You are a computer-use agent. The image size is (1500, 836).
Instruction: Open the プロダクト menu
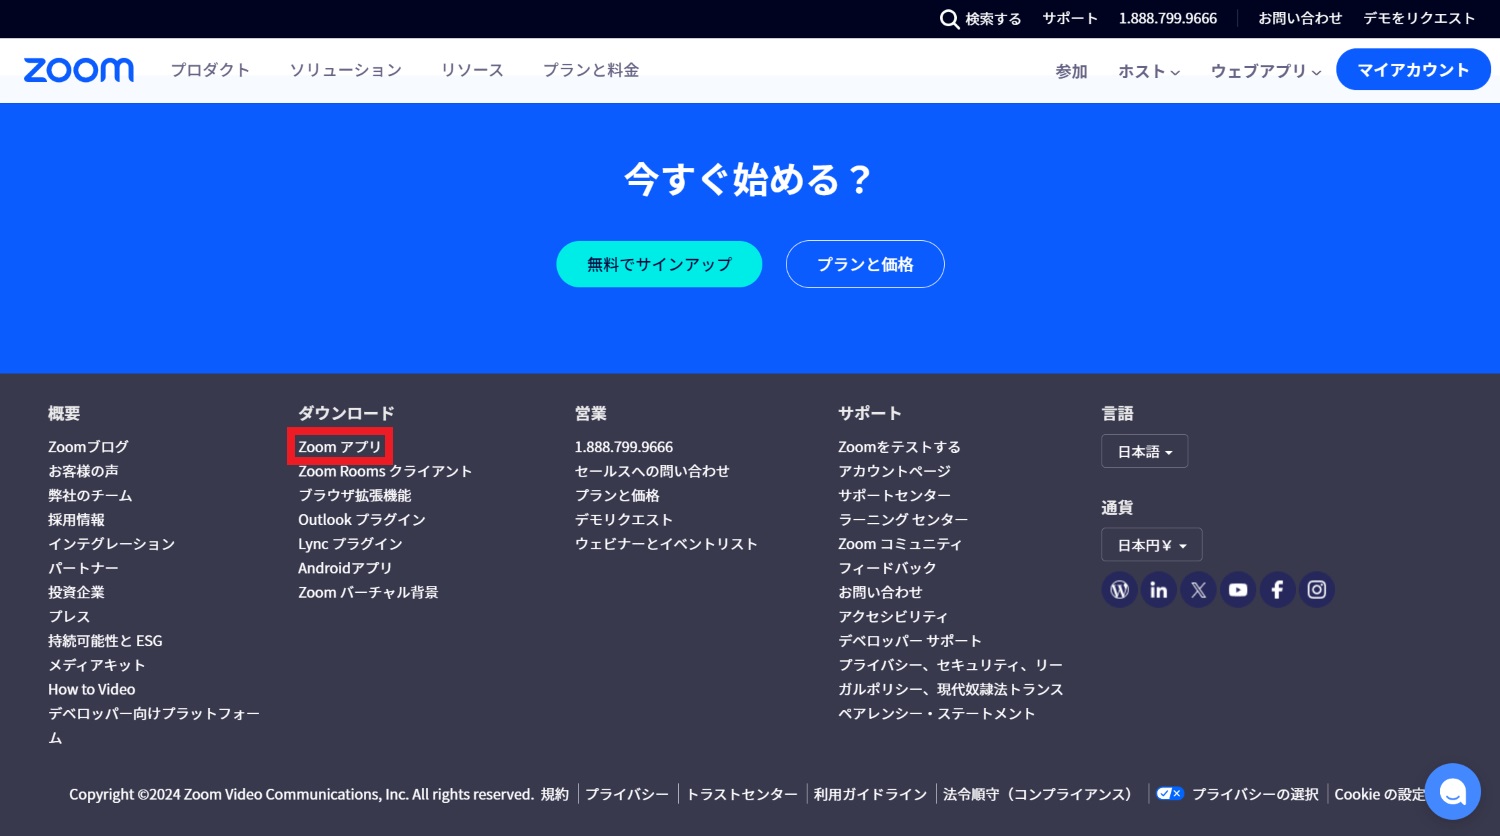click(x=210, y=70)
